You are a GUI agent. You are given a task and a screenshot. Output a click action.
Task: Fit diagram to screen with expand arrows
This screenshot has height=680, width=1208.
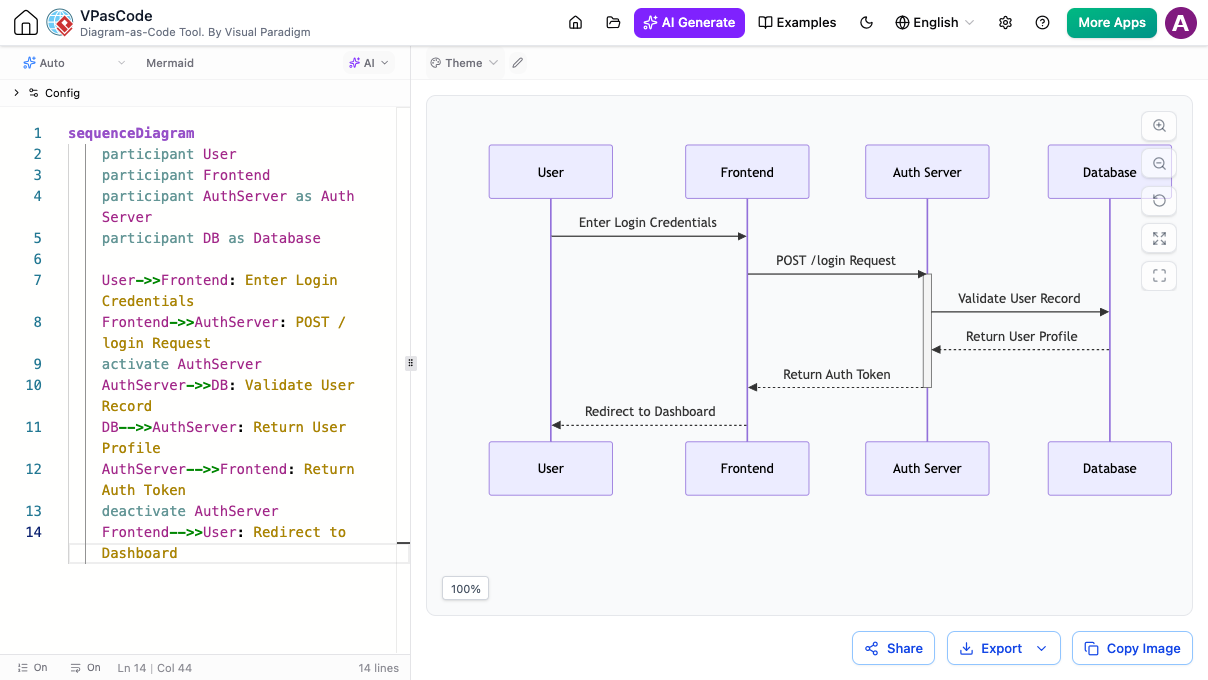coord(1159,238)
